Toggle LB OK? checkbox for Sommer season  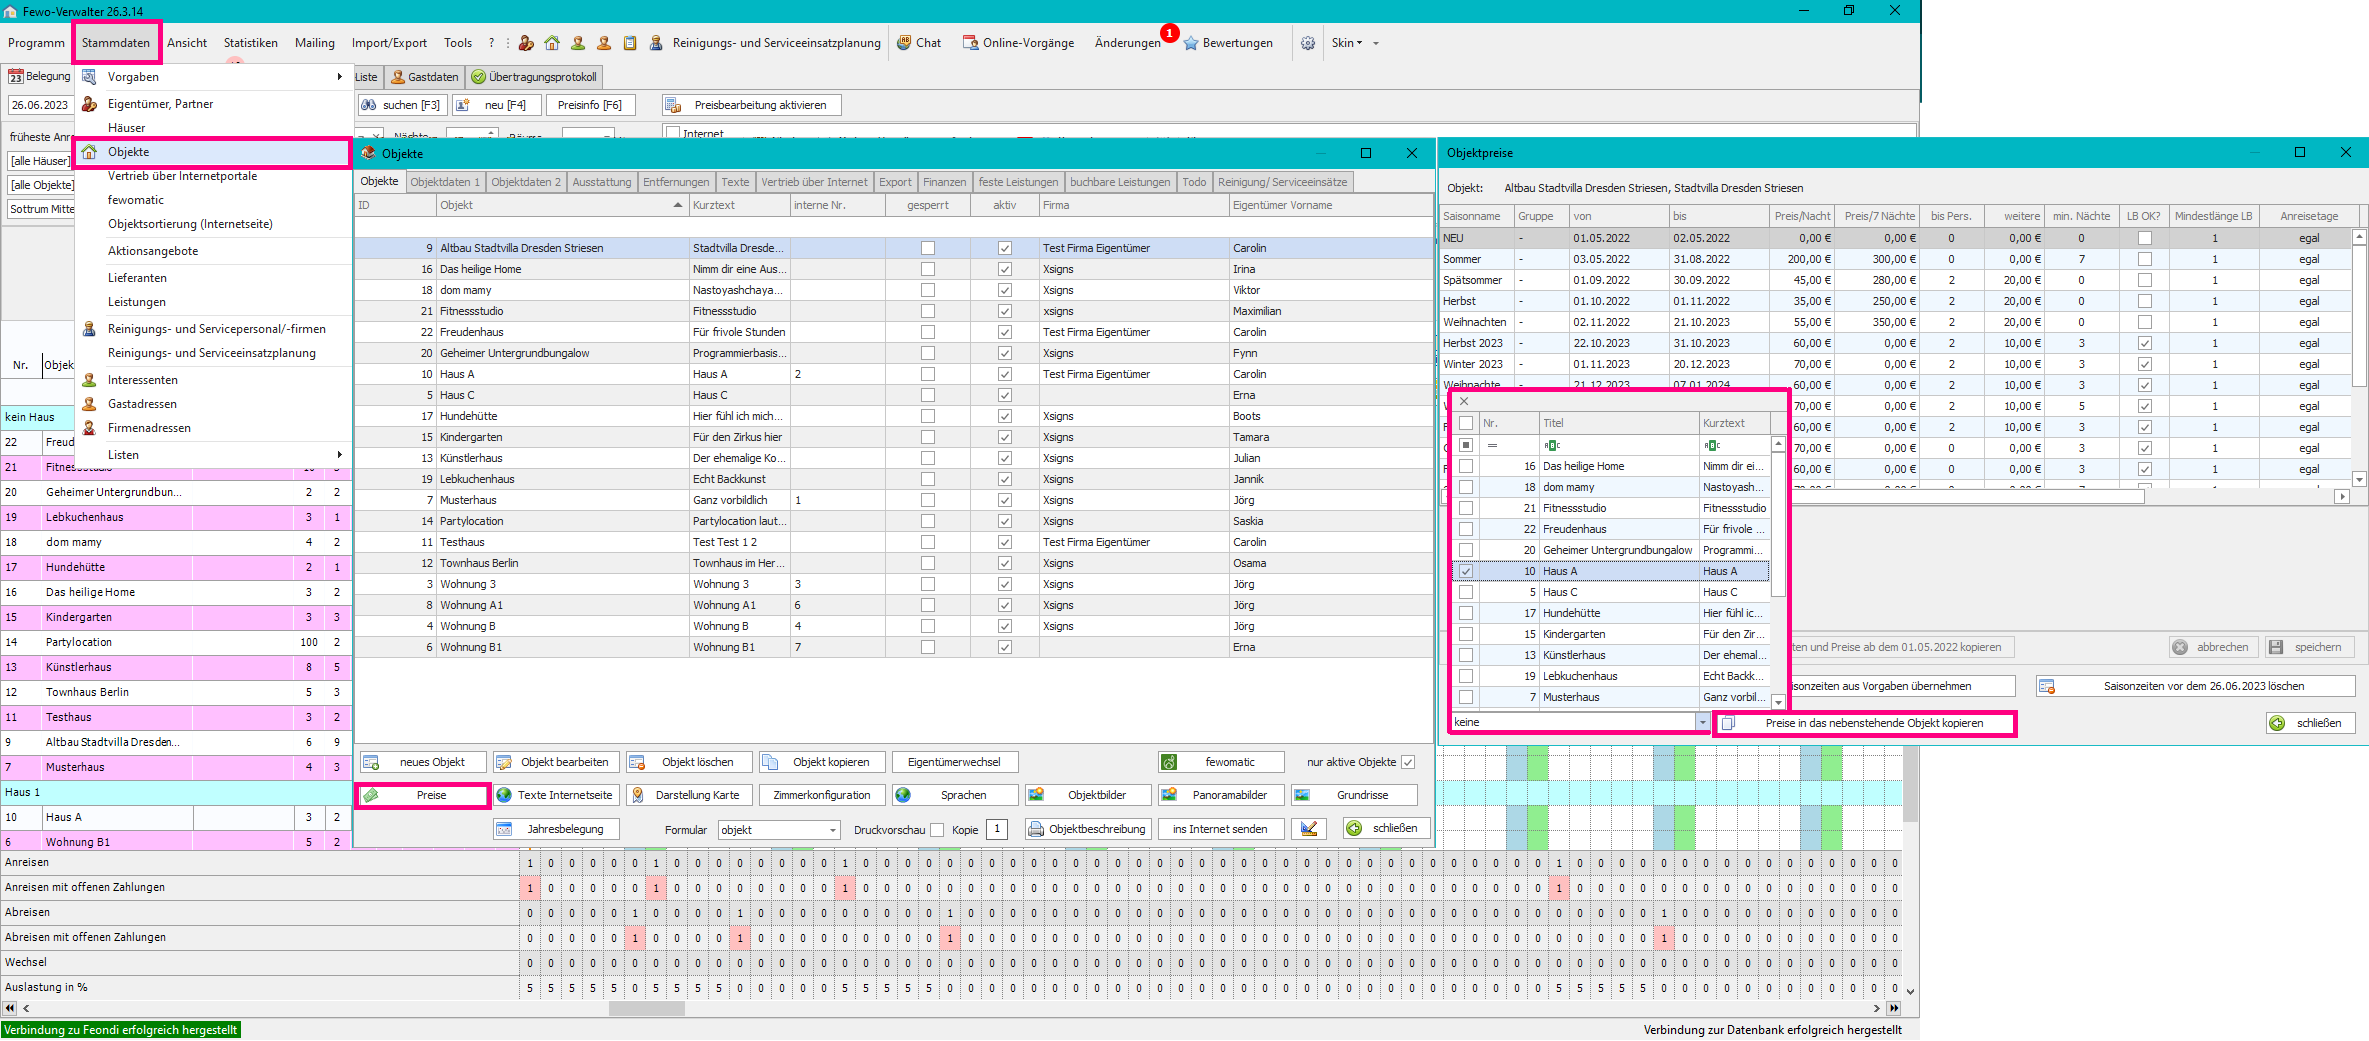[2144, 259]
